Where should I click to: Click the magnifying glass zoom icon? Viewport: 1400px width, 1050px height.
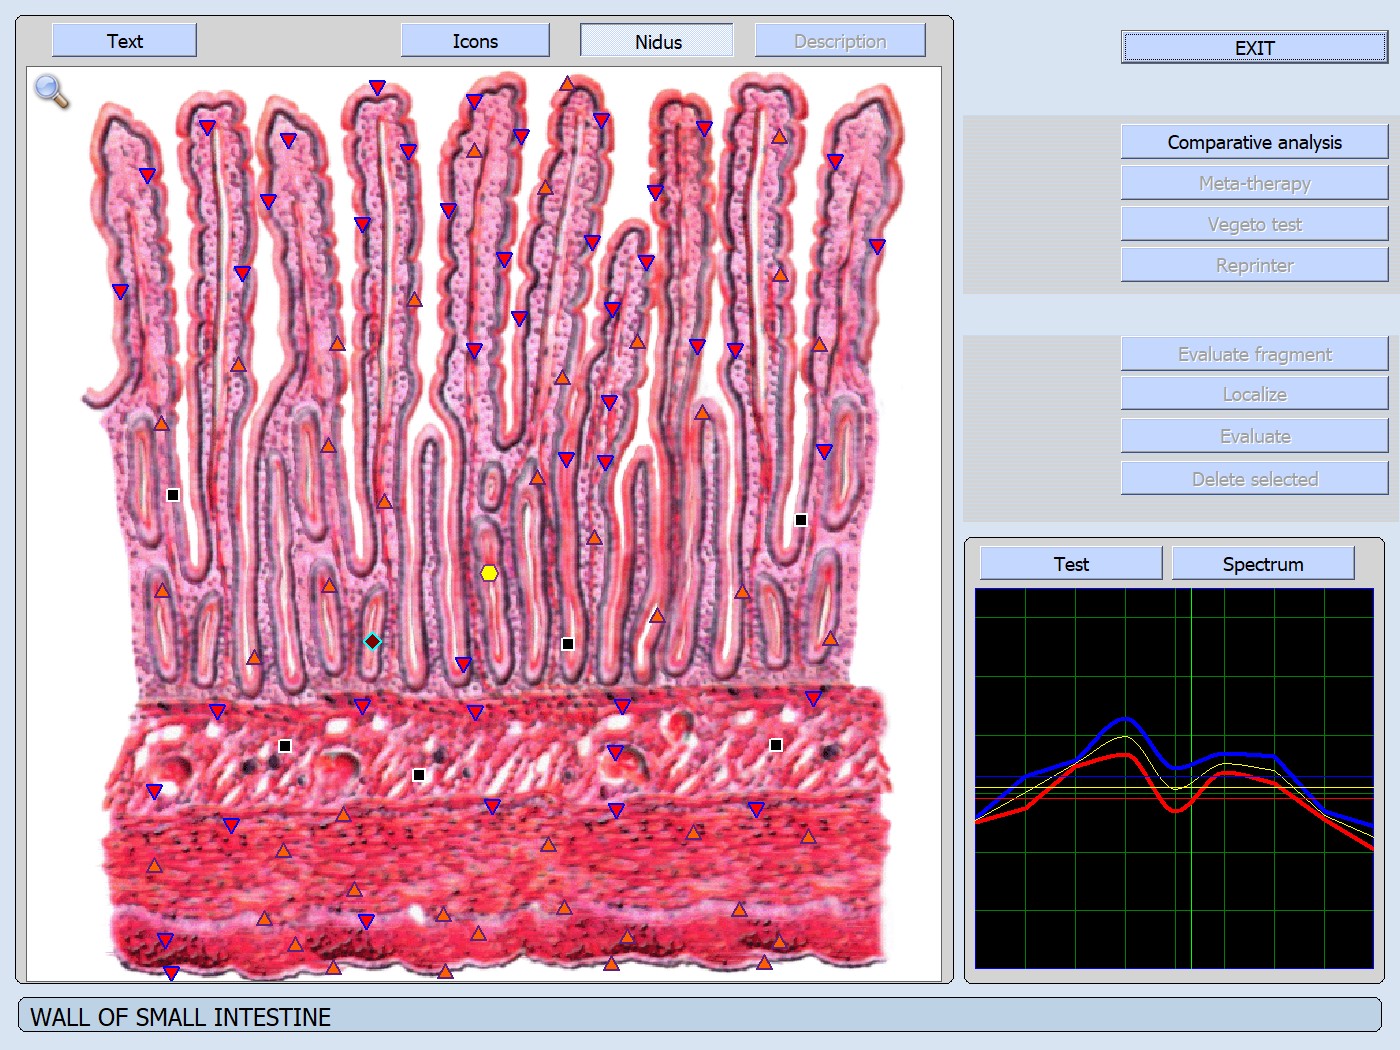tap(51, 91)
